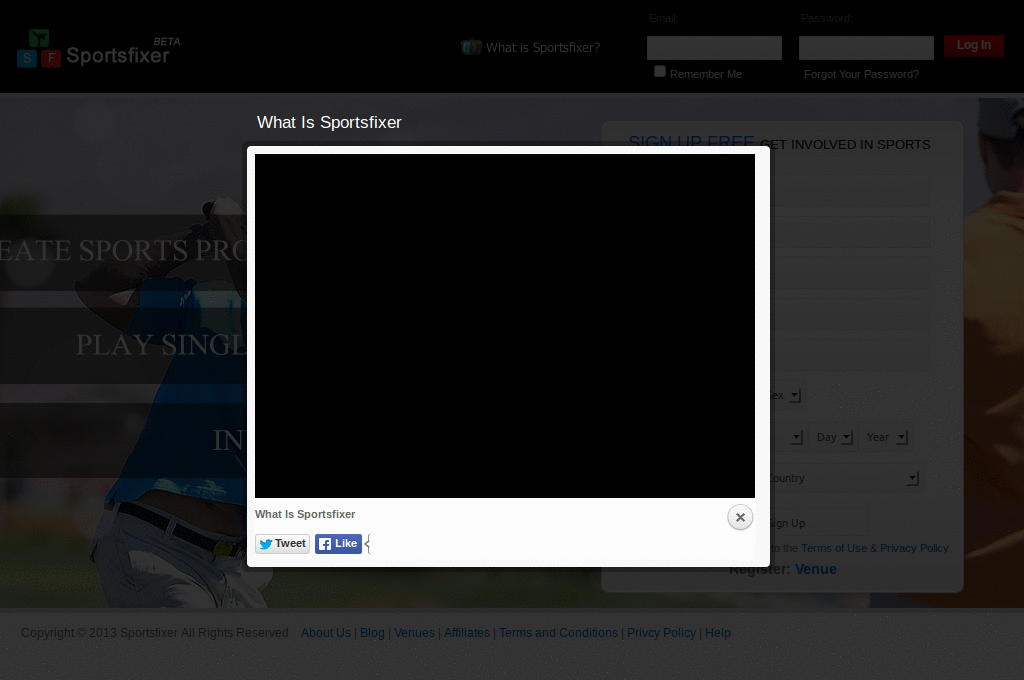This screenshot has width=1024, height=680.
Task: Open the Year dropdown
Action: (x=886, y=437)
